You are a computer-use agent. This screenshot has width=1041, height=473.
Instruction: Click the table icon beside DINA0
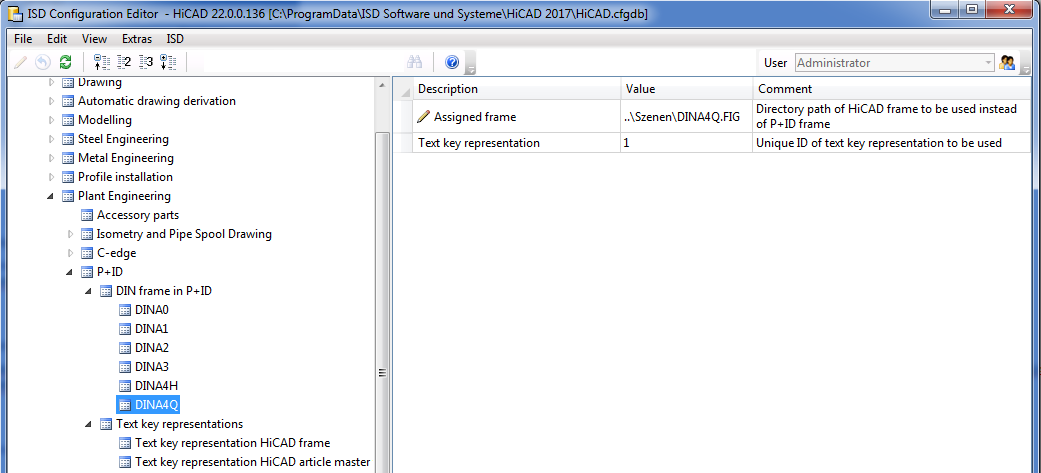[125, 310]
